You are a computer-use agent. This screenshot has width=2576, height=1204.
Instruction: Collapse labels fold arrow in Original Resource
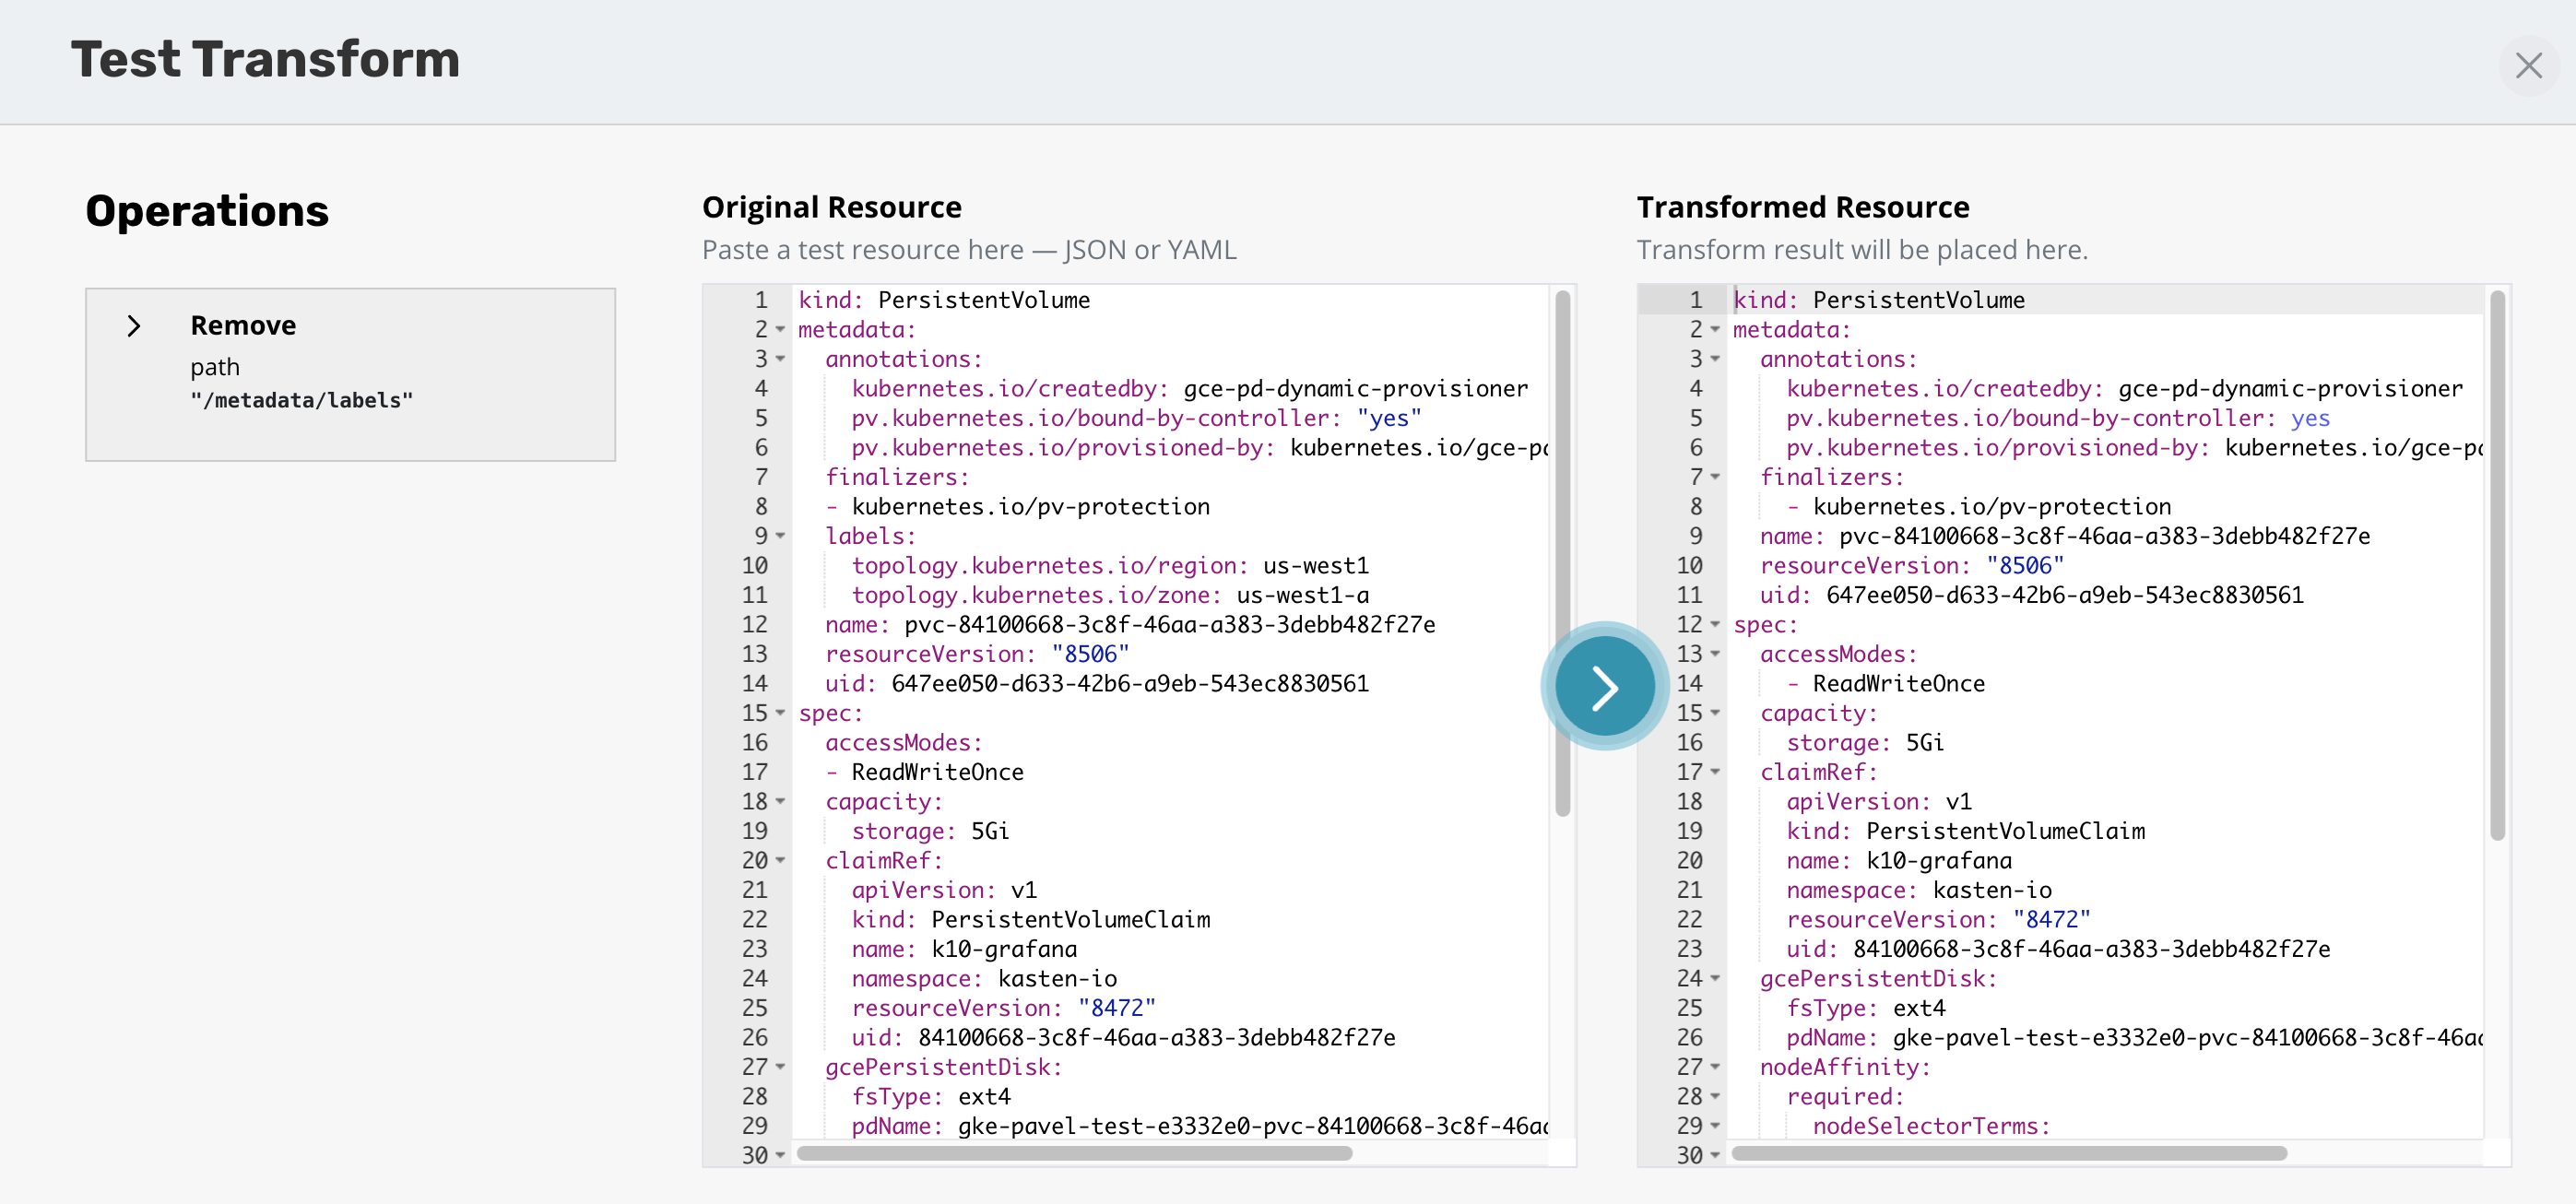click(781, 536)
